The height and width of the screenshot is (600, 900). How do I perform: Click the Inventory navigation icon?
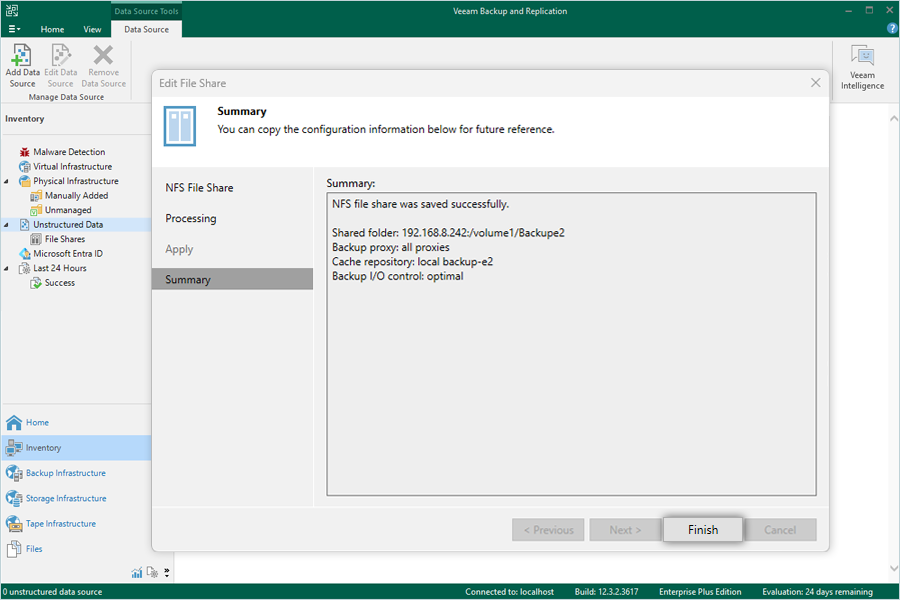point(14,448)
